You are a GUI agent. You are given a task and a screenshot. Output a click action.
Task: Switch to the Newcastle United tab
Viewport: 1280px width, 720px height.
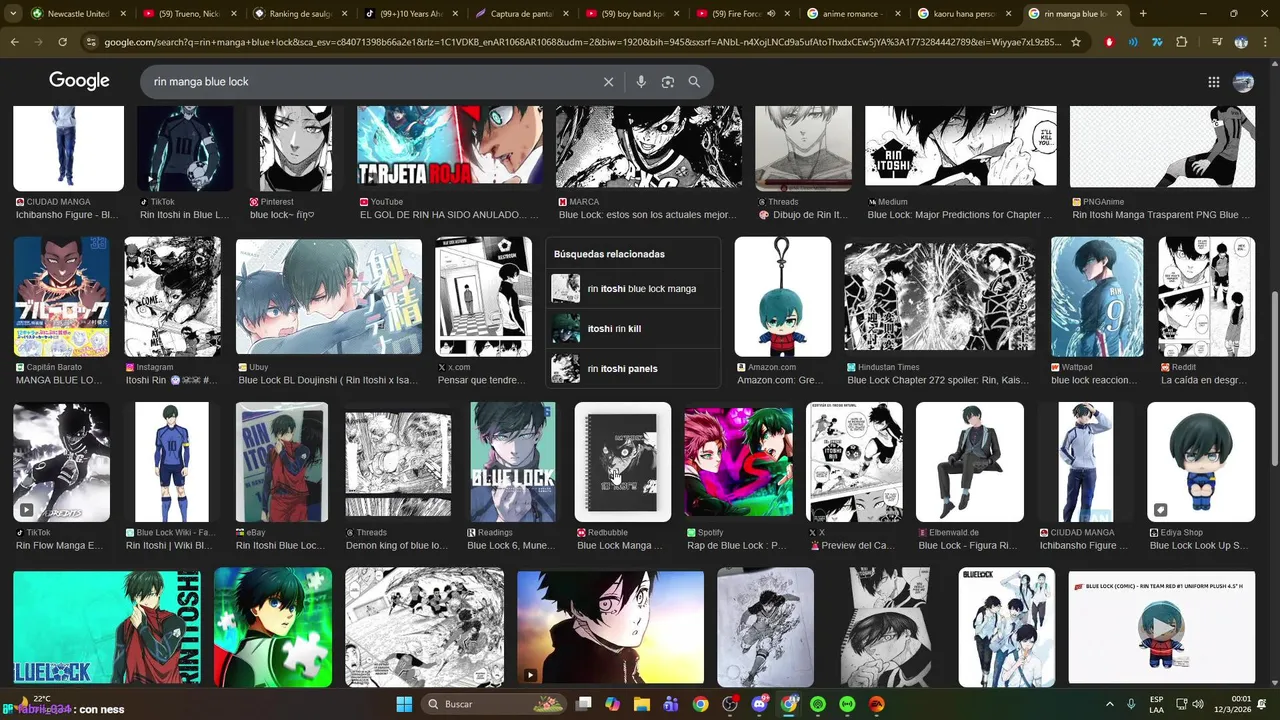pos(79,14)
